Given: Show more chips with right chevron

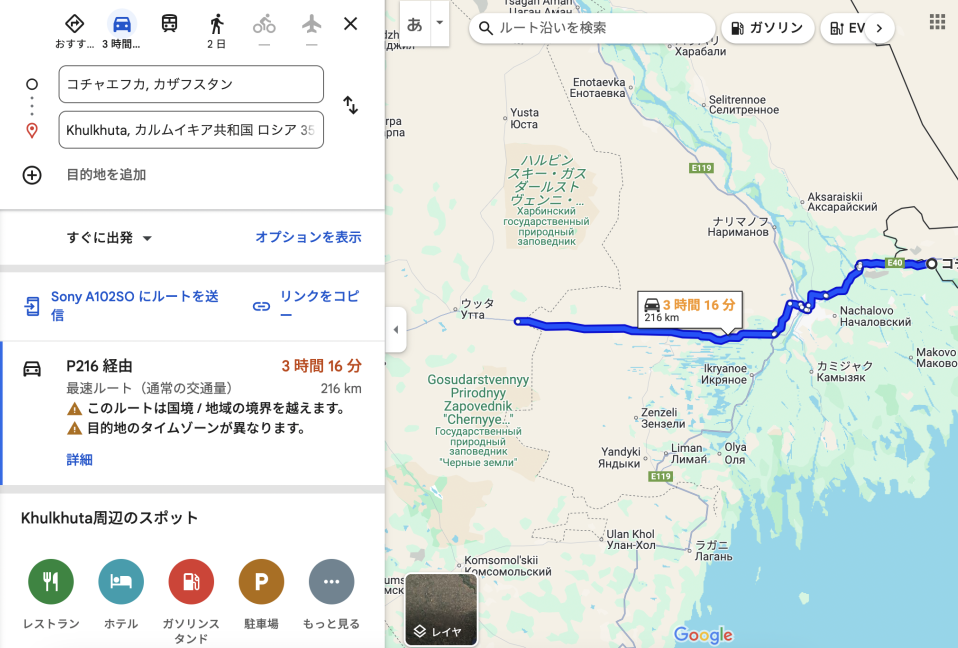Looking at the screenshot, I should (880, 28).
